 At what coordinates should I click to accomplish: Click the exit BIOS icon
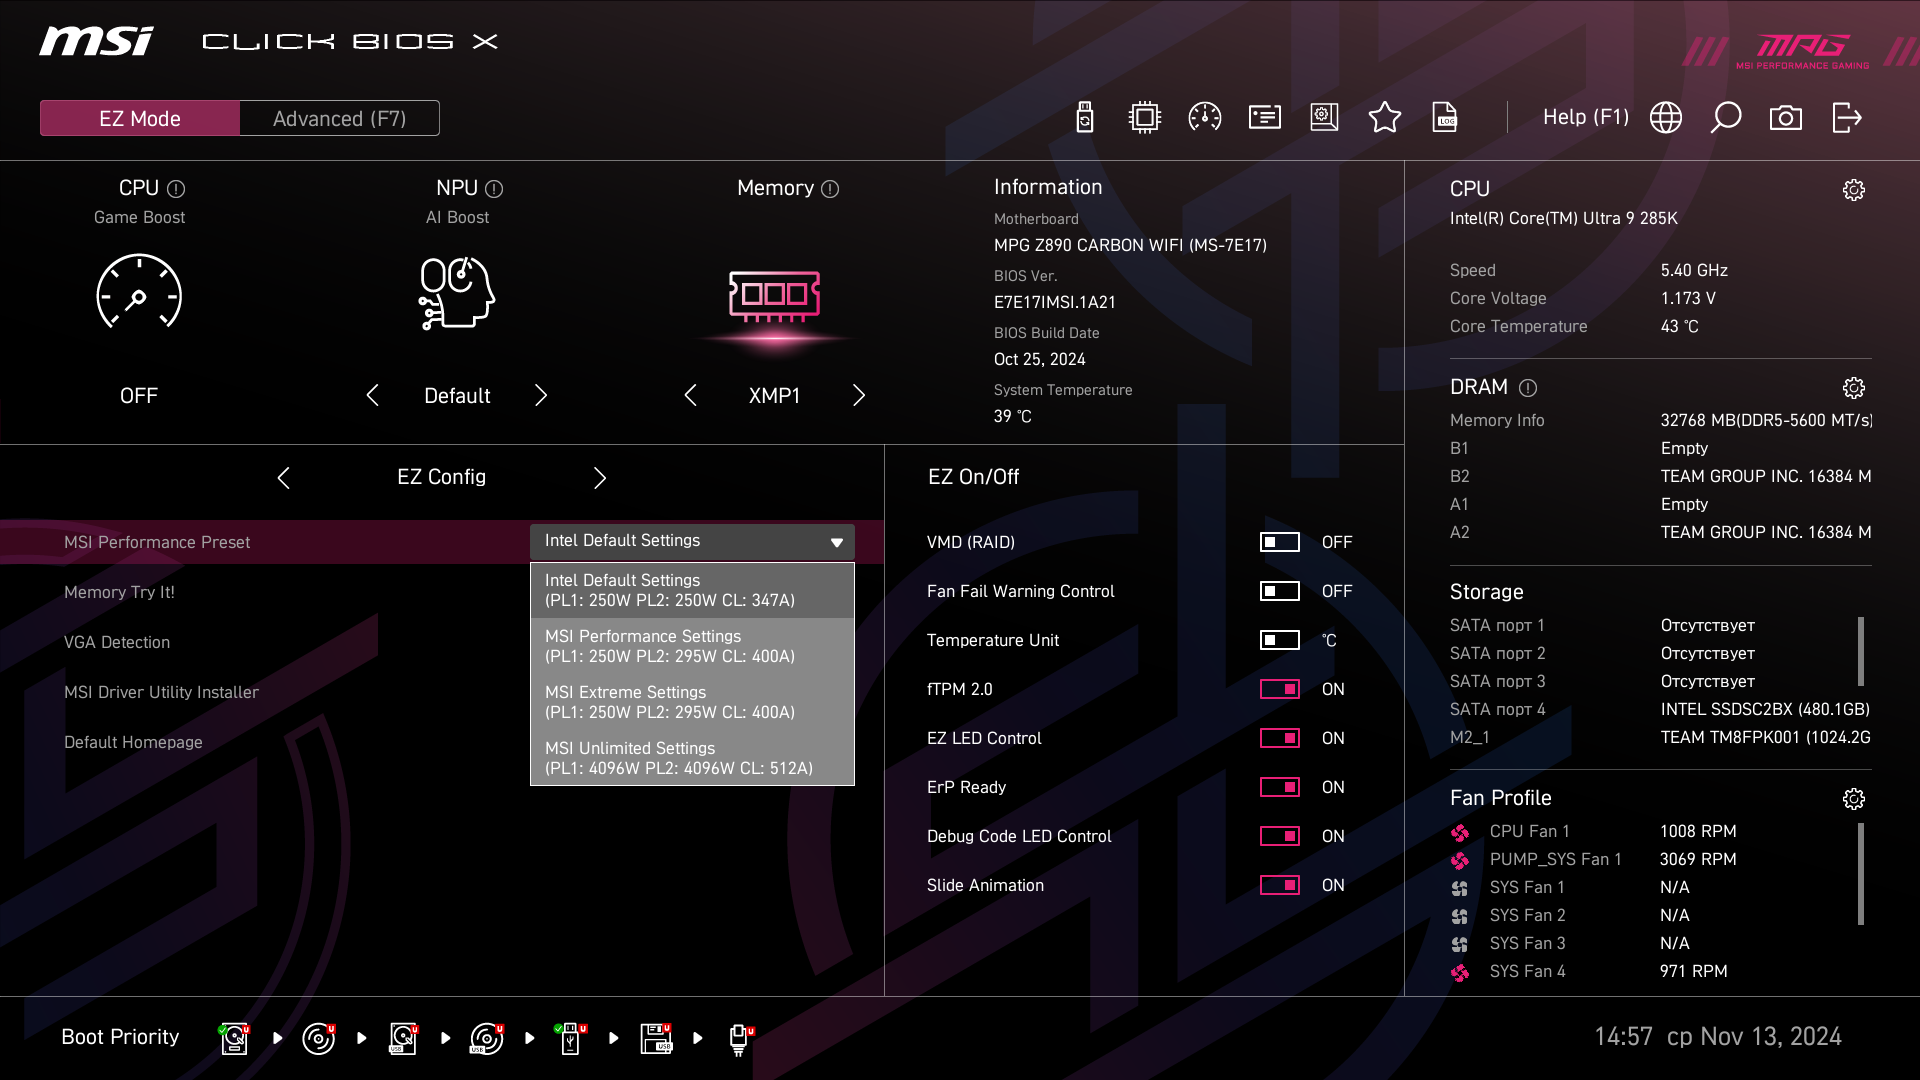(1846, 118)
